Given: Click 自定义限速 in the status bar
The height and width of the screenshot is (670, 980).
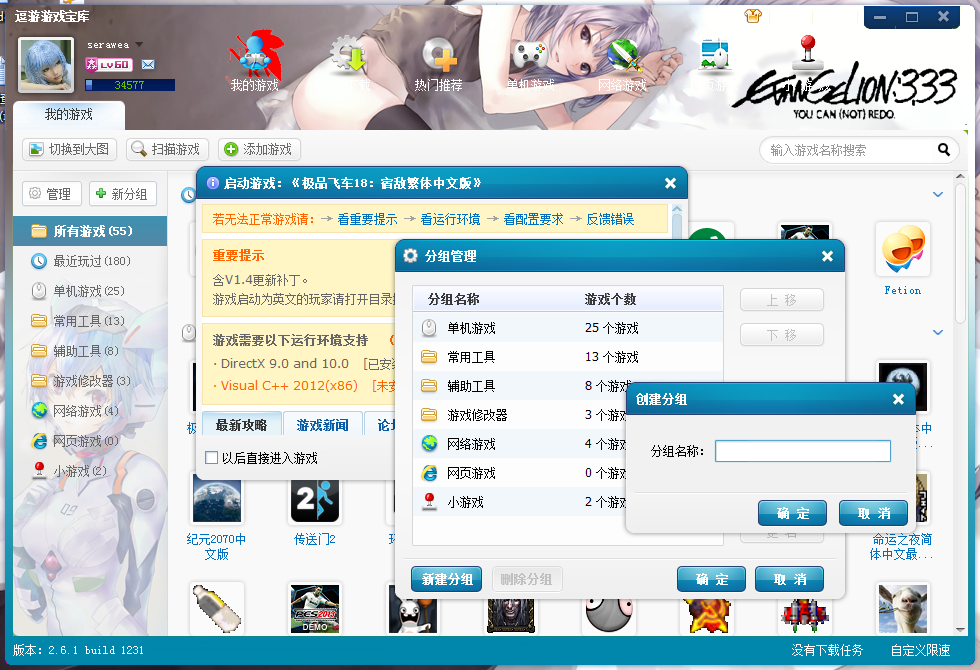Looking at the screenshot, I should 920,651.
